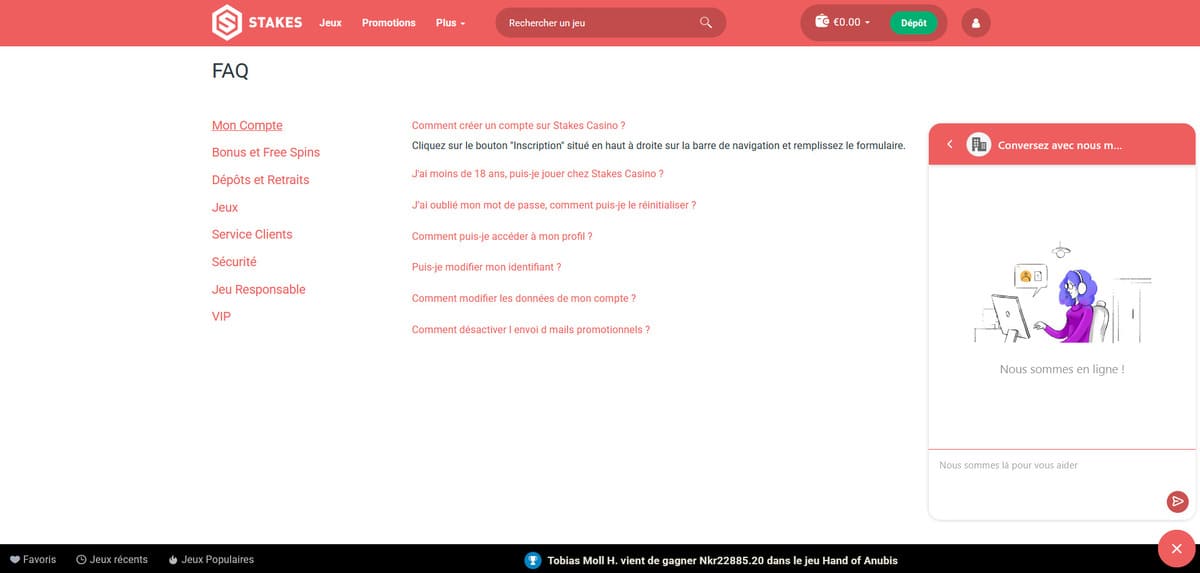
Task: Open Jeux récents in the bottom bar
Action: pos(112,560)
